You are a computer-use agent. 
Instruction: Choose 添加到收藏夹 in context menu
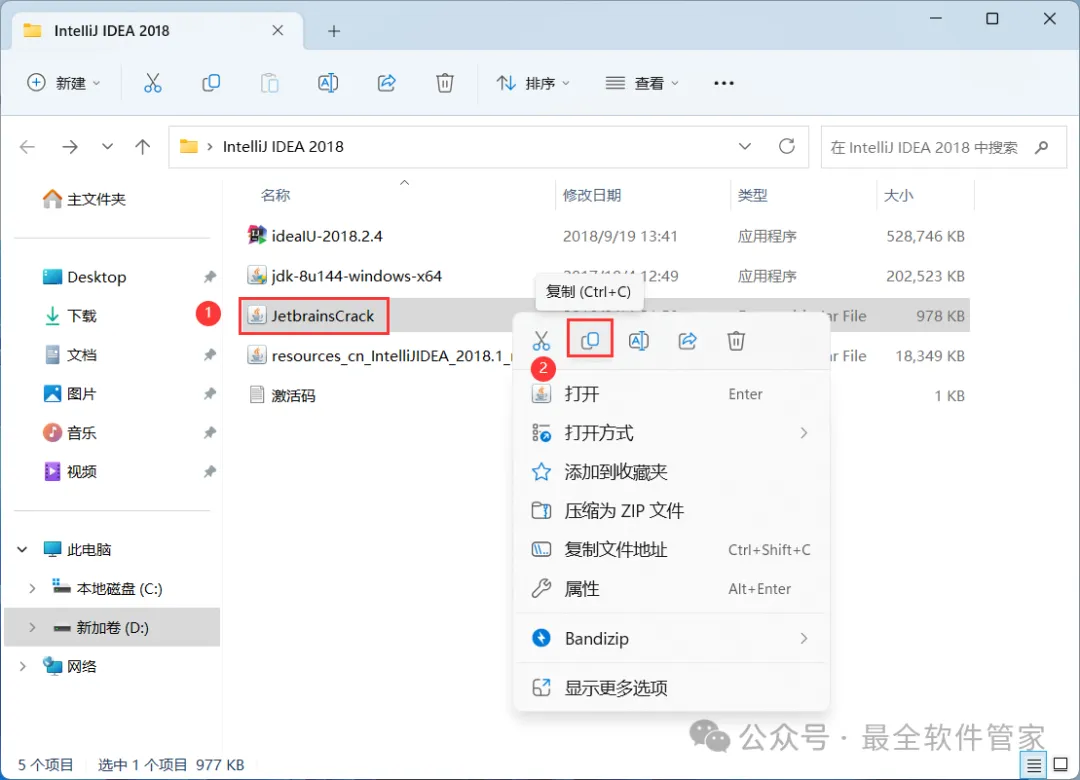pyautogui.click(x=672, y=472)
